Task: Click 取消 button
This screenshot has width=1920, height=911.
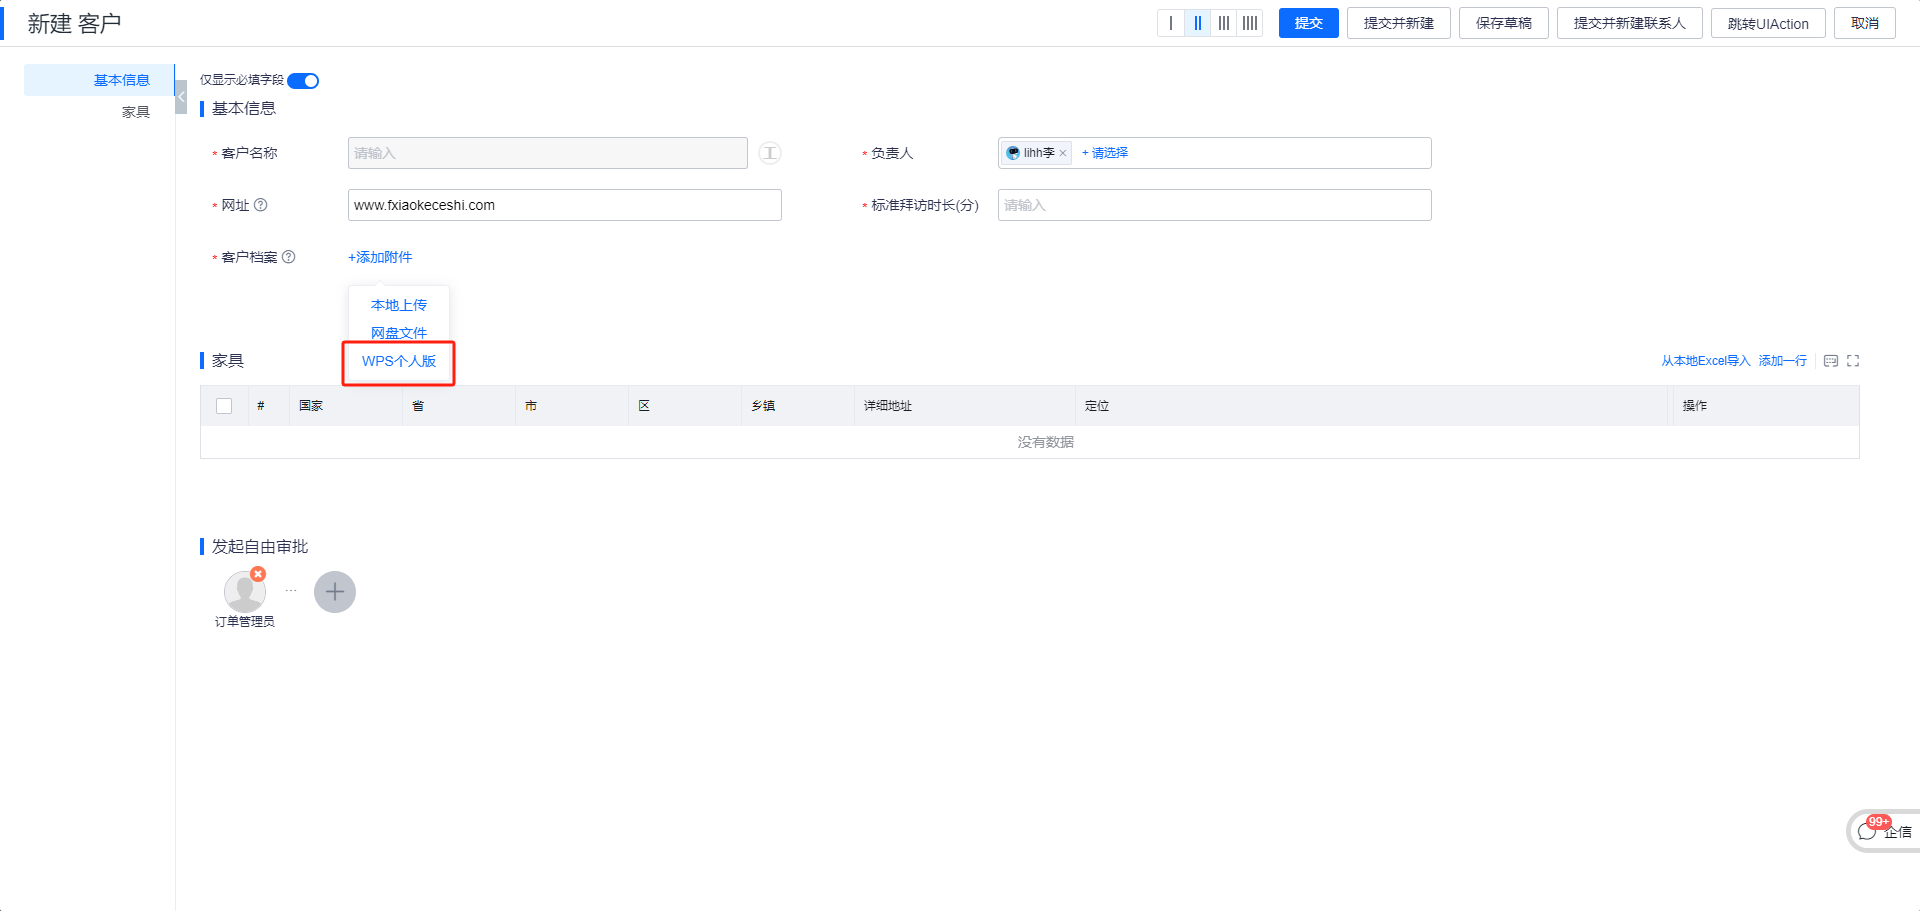Action: tap(1865, 23)
